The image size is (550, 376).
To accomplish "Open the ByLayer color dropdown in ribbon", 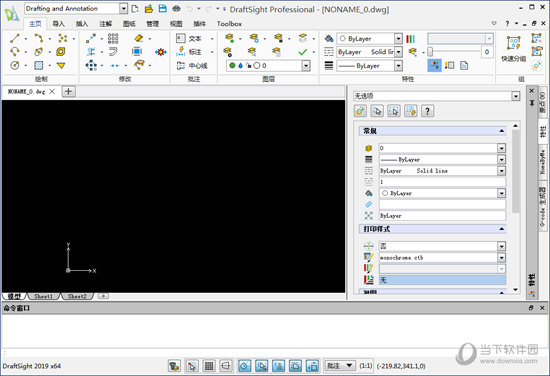I will click(398, 38).
